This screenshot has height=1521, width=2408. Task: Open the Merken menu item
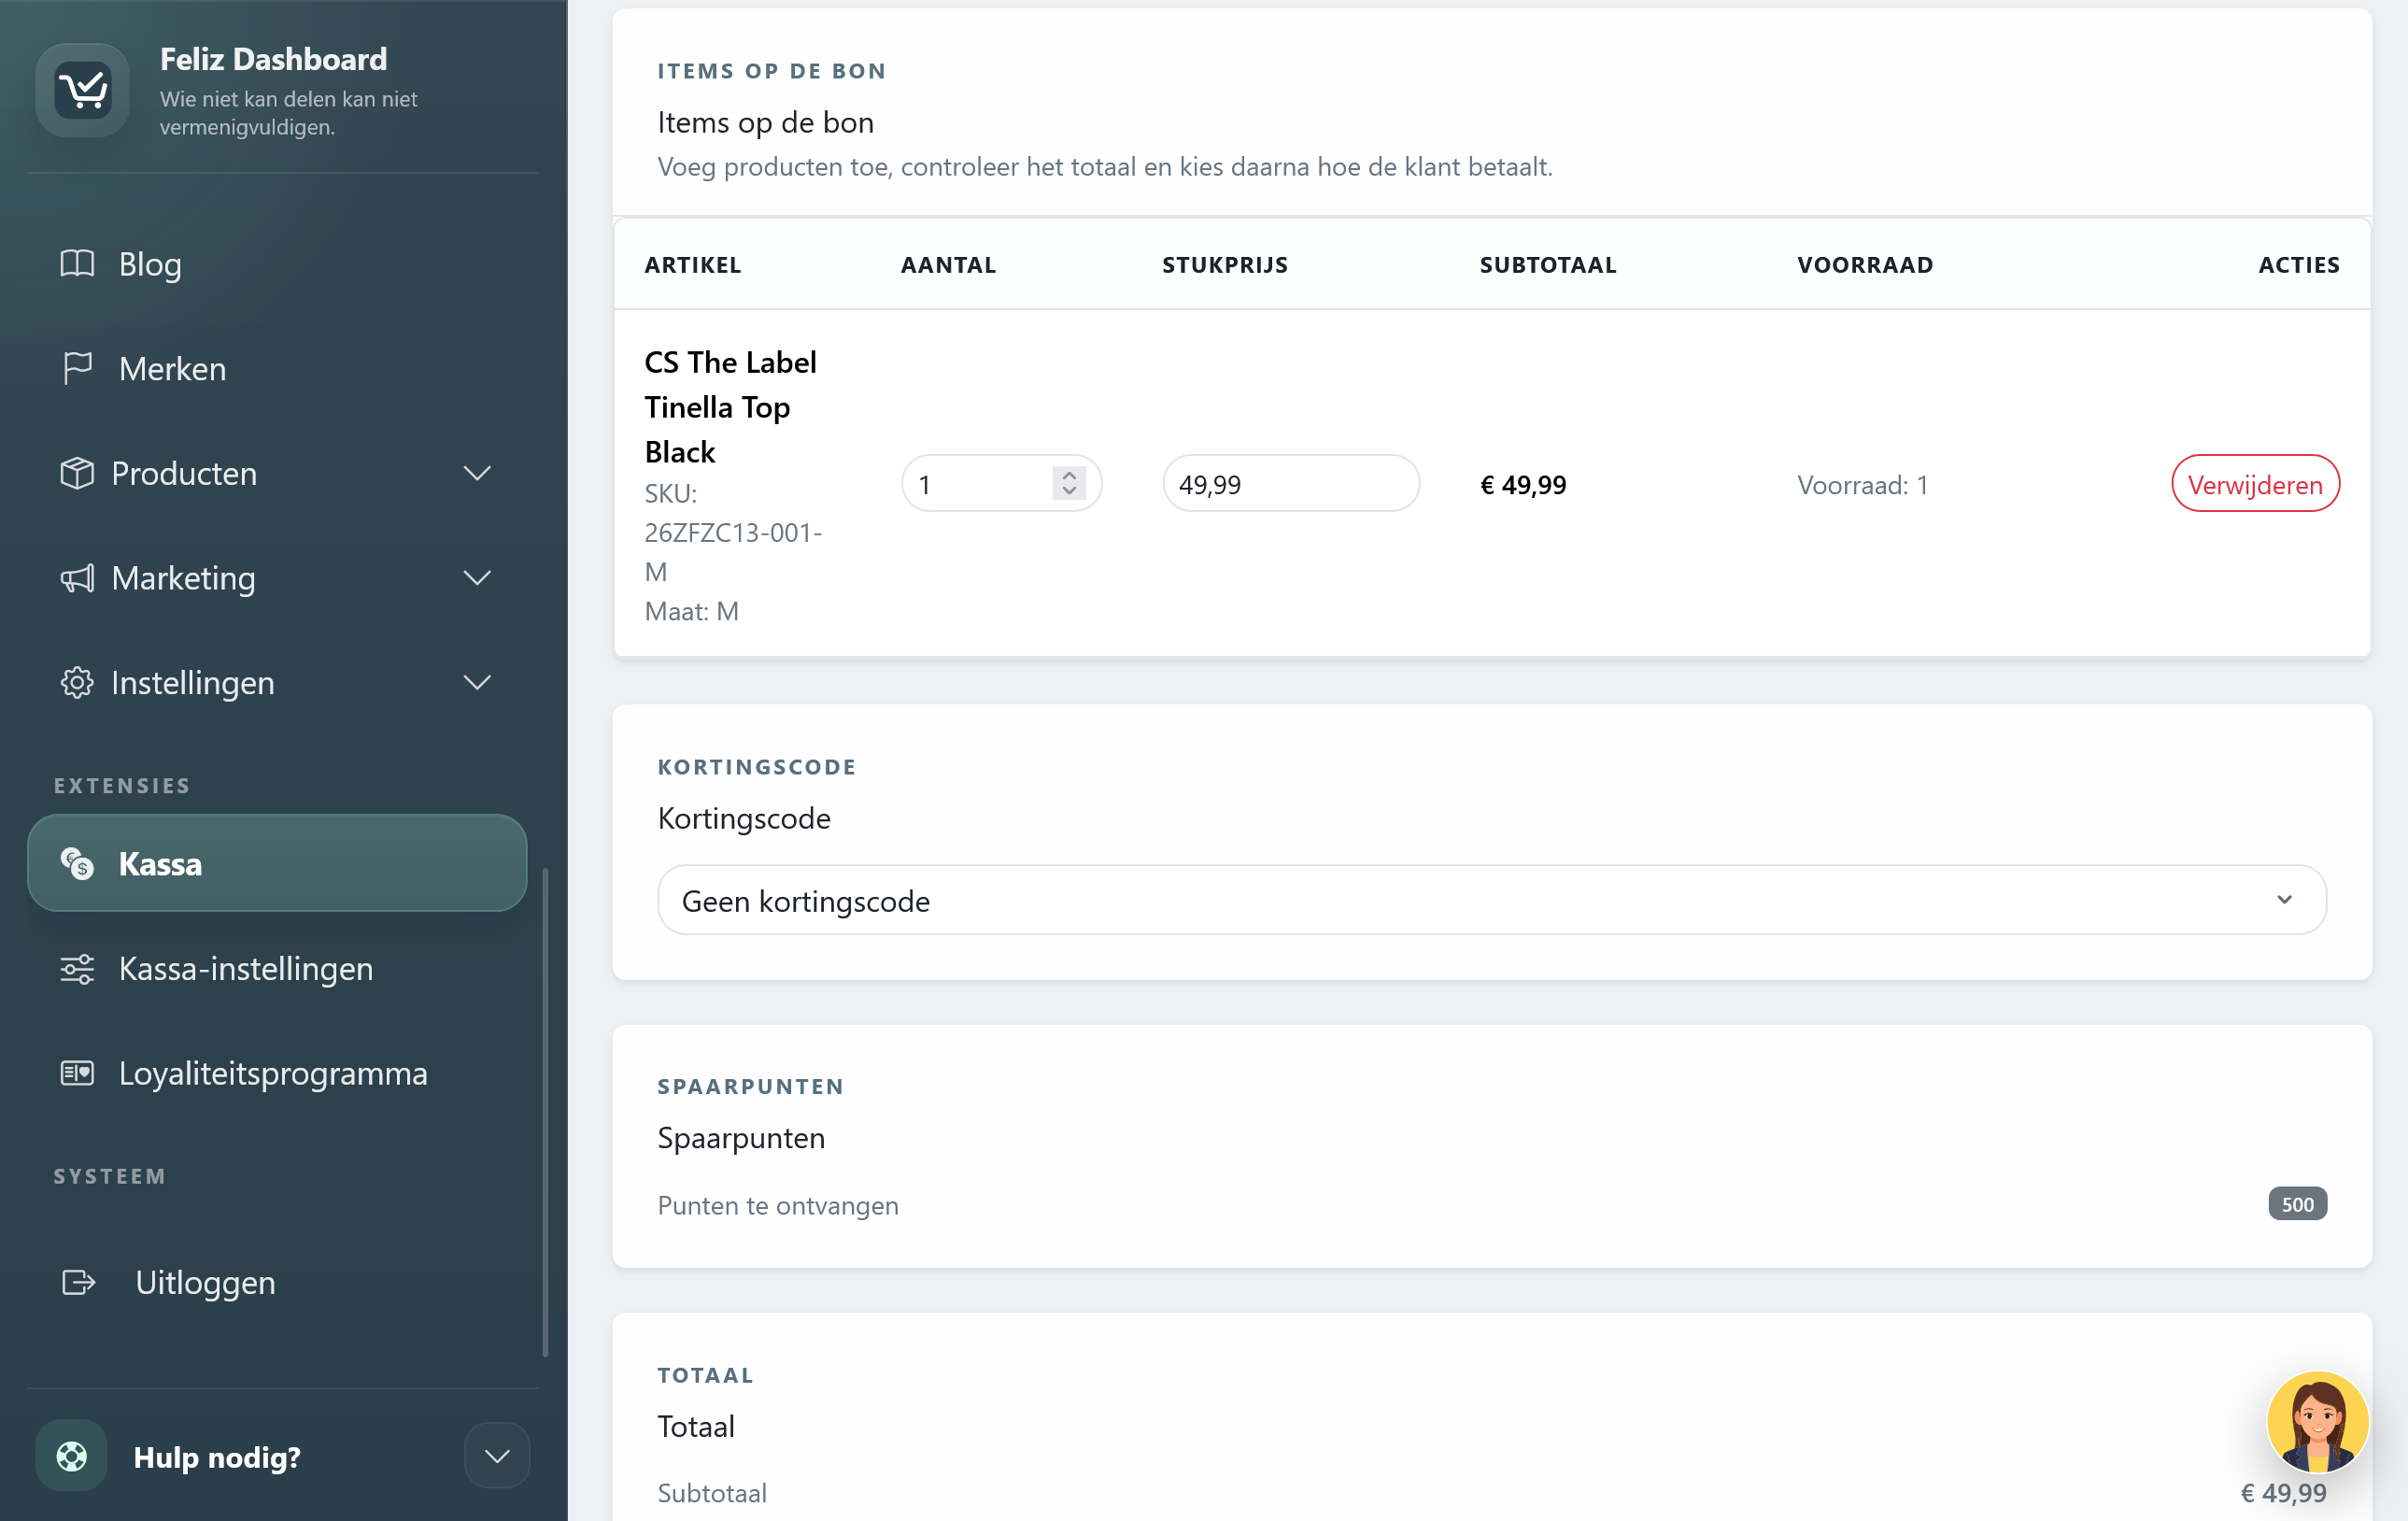click(x=276, y=368)
